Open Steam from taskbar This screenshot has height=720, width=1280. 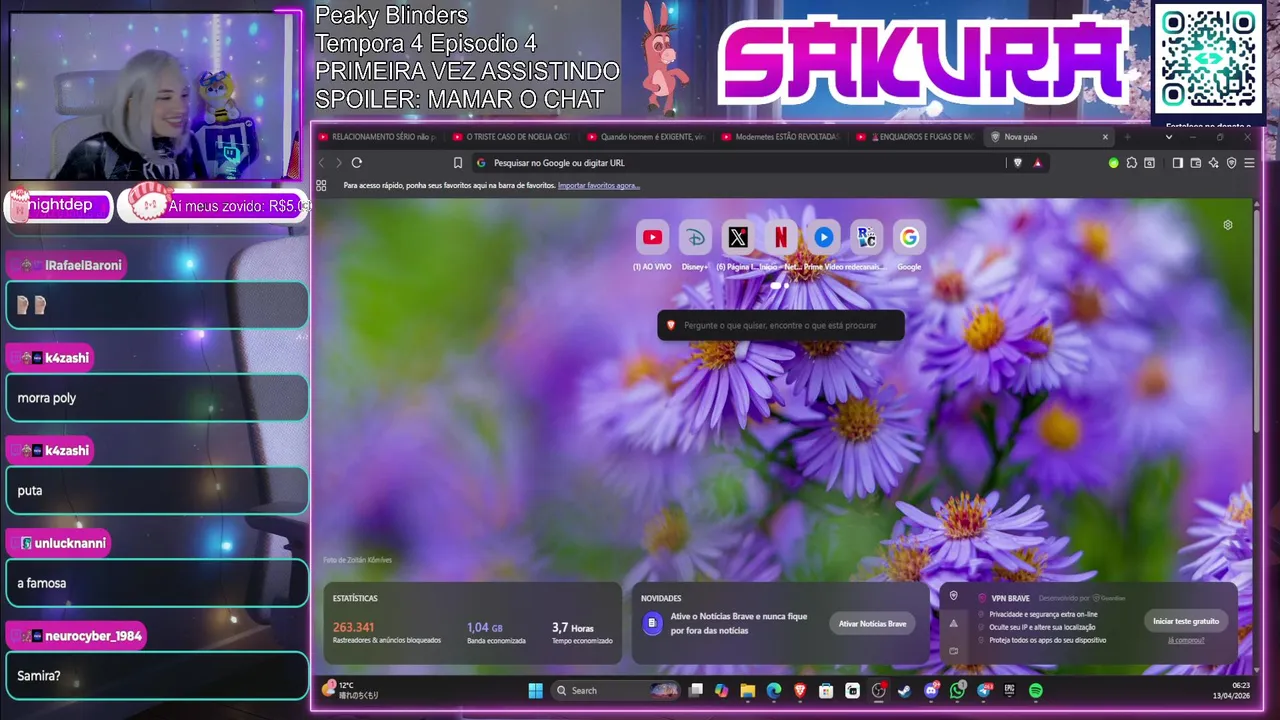click(x=905, y=690)
